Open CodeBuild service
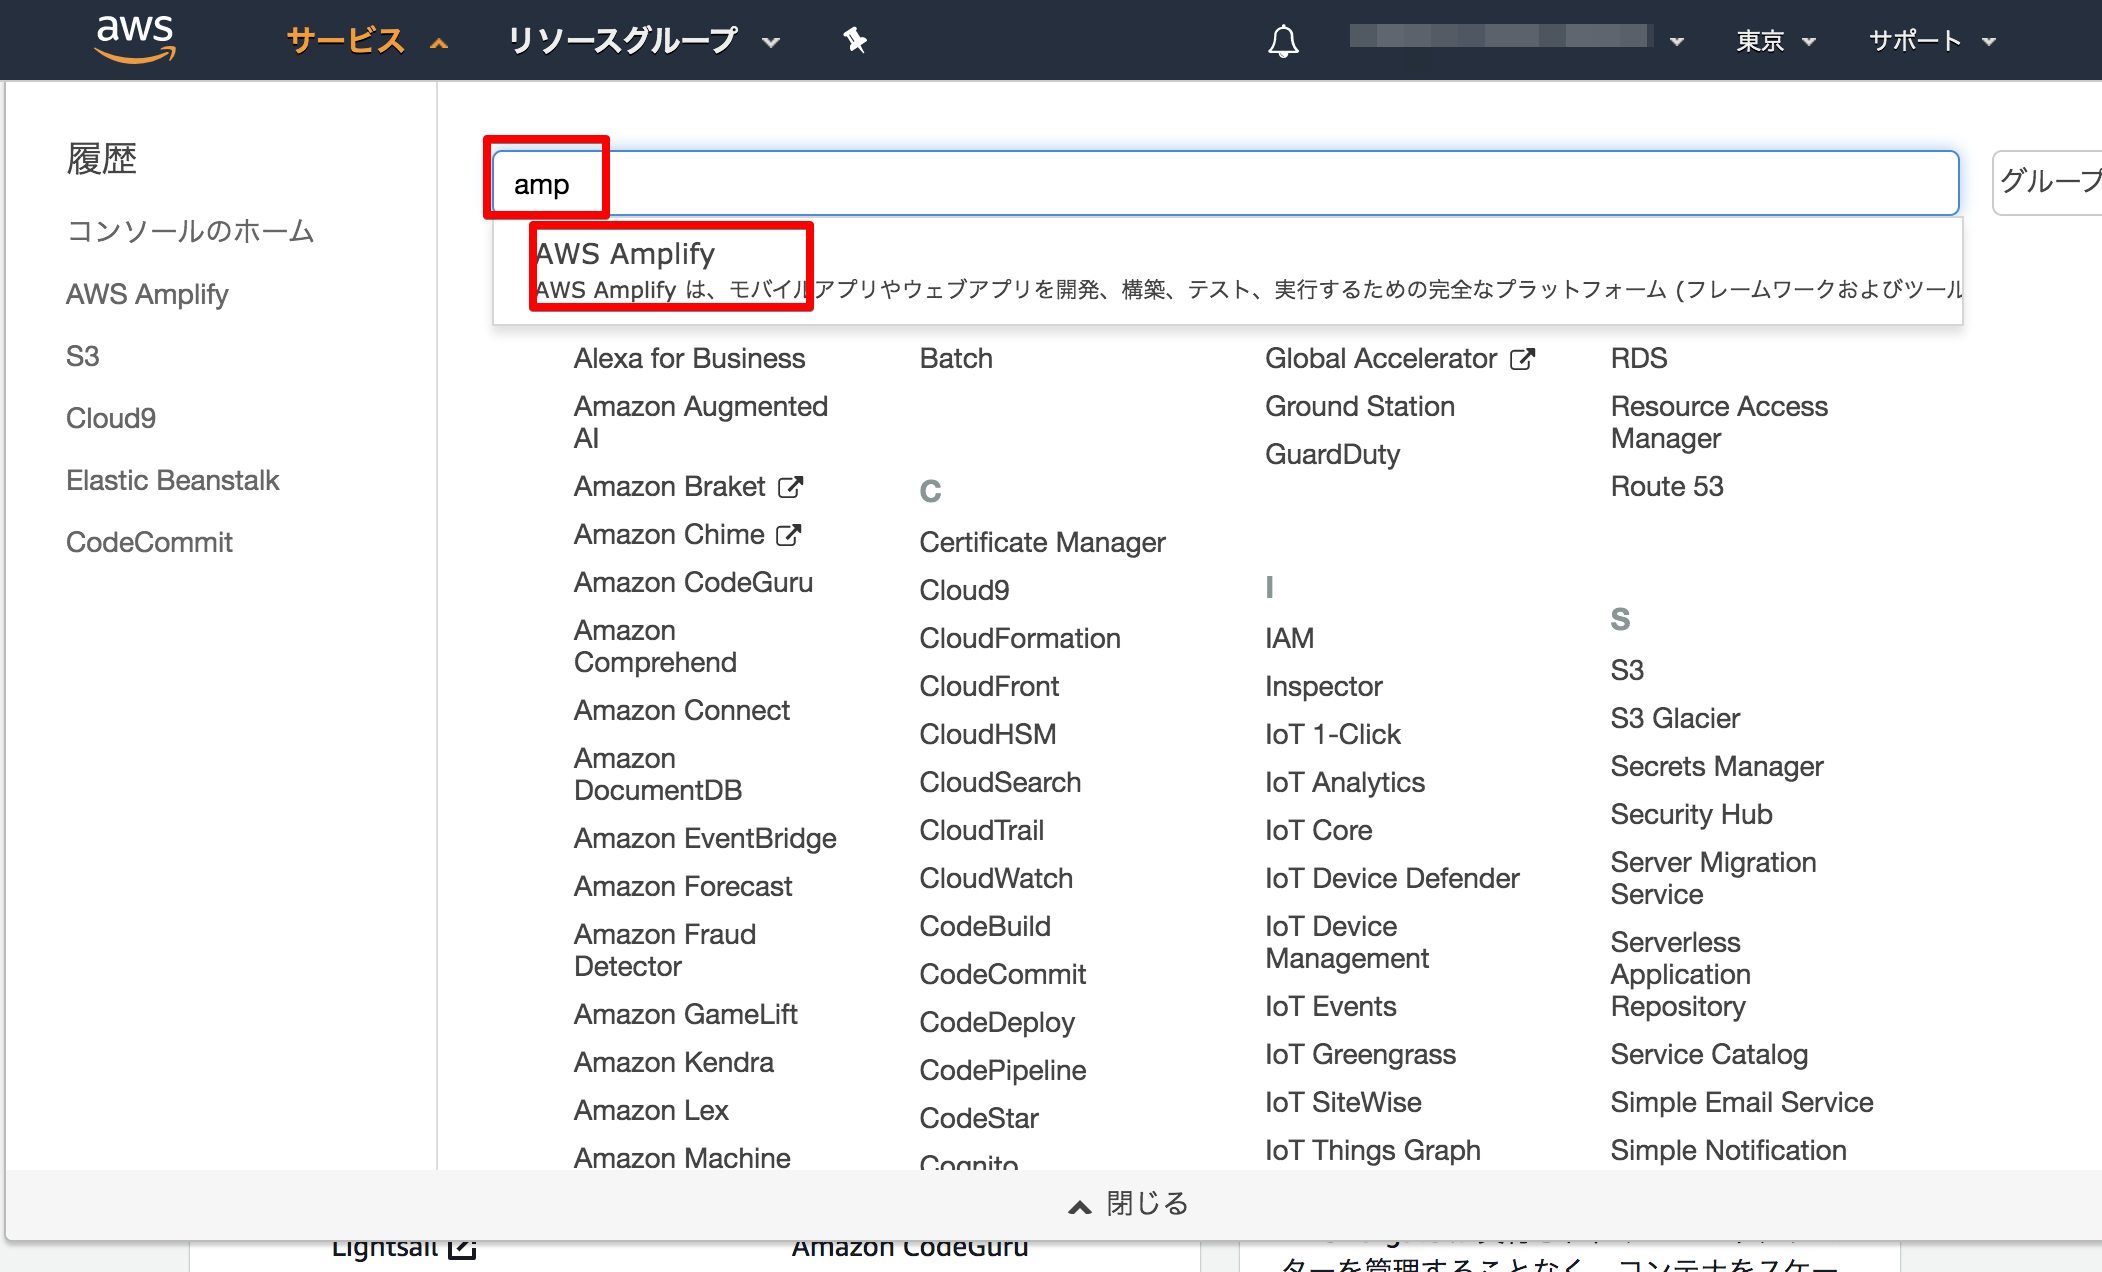Viewport: 2102px width, 1272px height. 985,926
